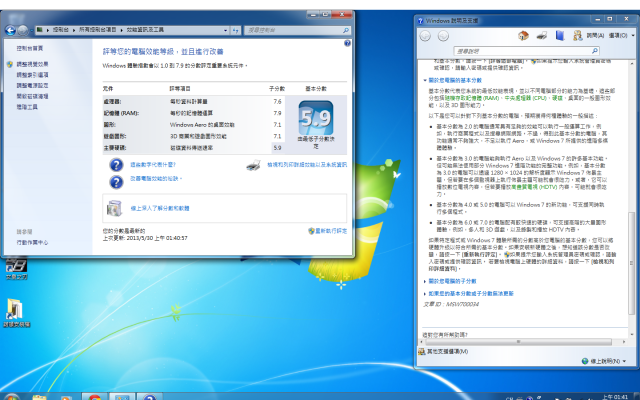Click the 5.9 base score badge
640x400 pixels.
316,118
